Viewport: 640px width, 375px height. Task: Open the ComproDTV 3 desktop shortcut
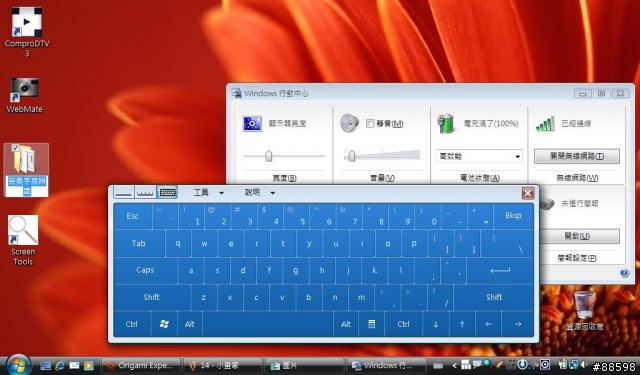(27, 32)
